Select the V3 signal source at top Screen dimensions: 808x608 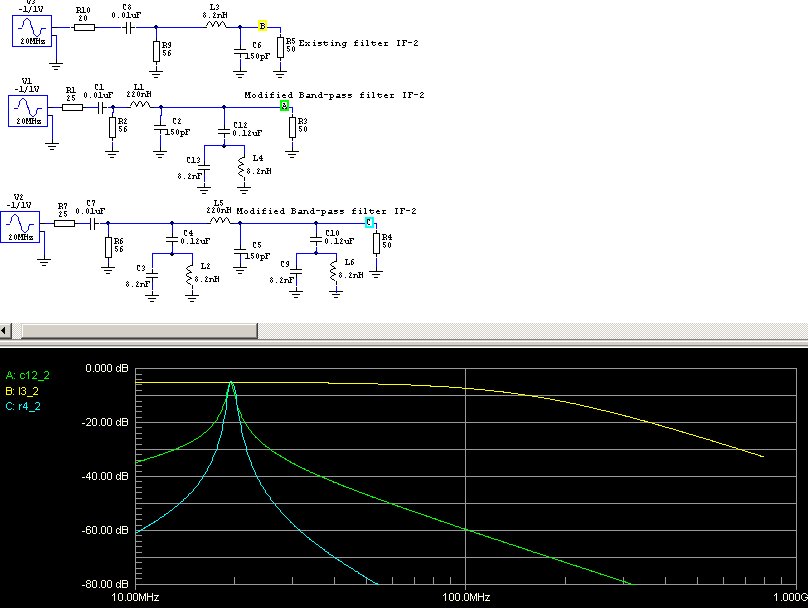click(32, 31)
